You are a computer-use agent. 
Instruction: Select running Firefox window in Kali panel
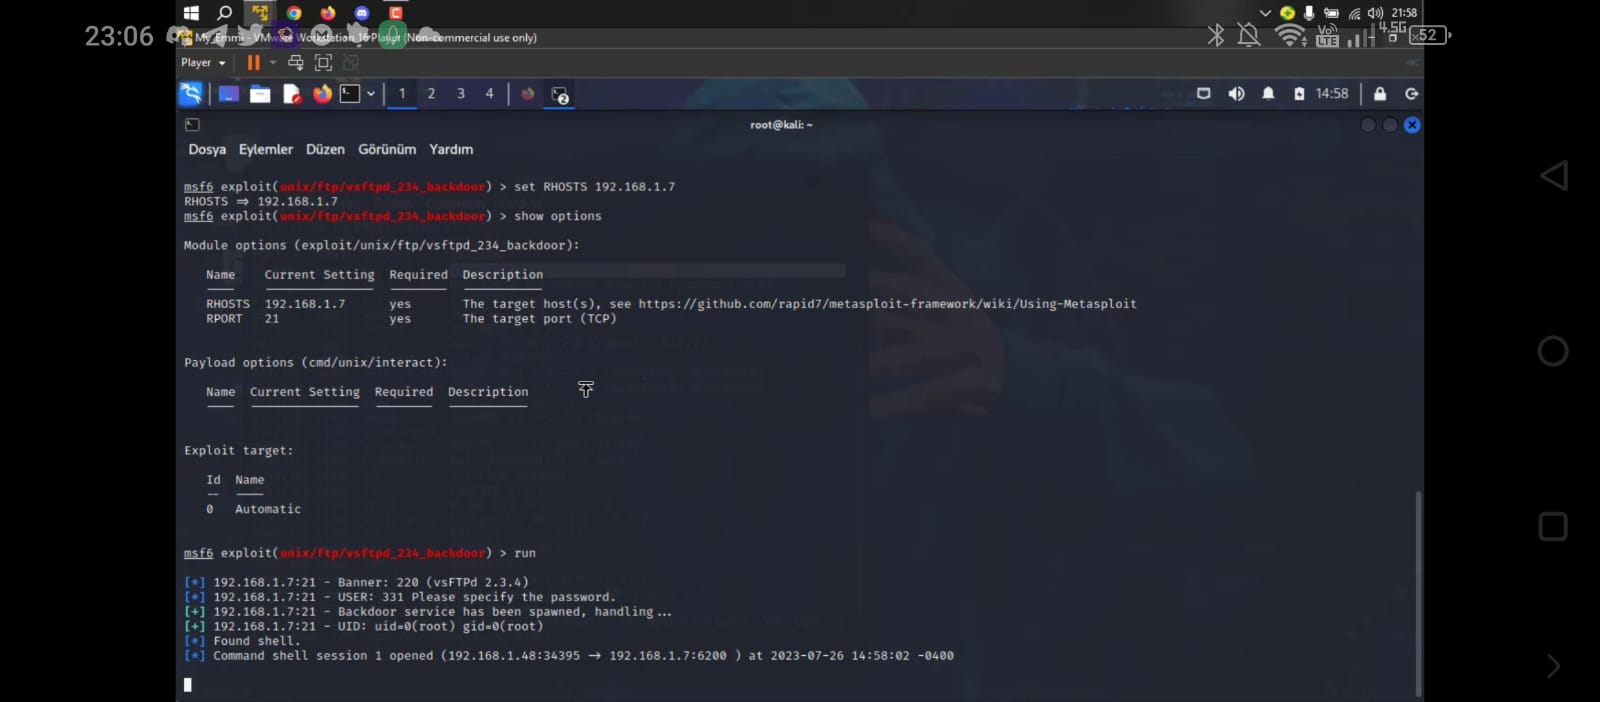(x=528, y=94)
